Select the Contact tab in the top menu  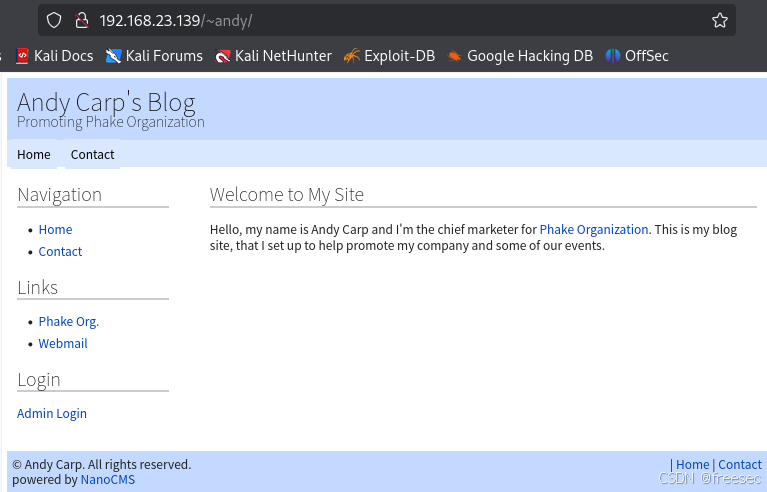point(92,155)
